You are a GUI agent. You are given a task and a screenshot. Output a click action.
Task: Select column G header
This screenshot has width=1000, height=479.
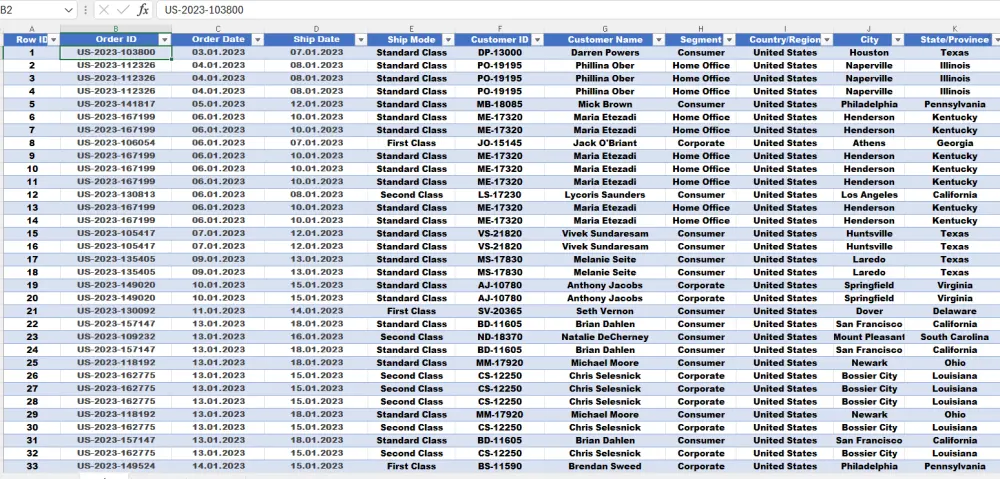tap(605, 29)
